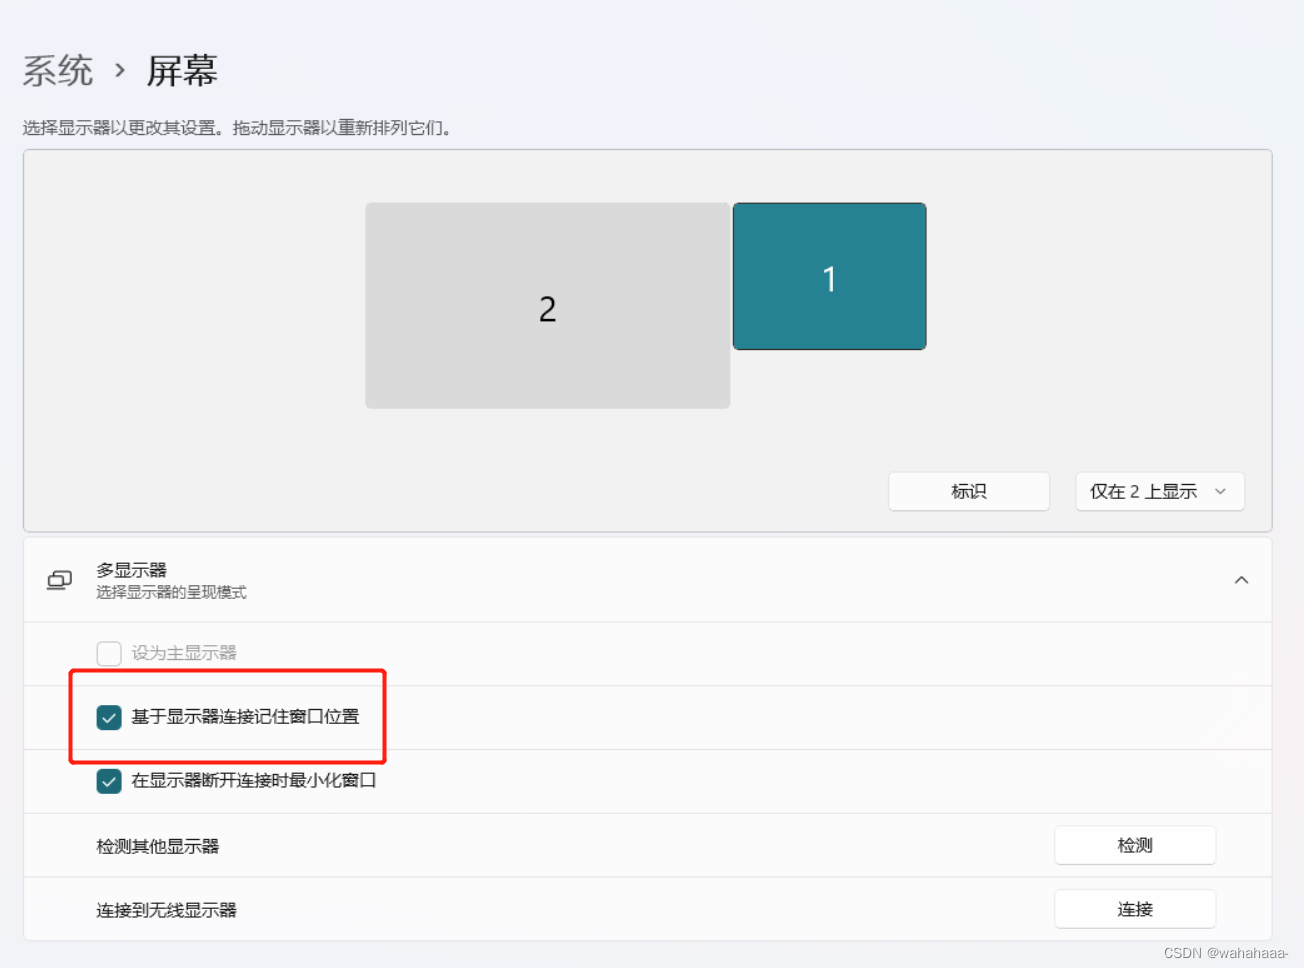Image resolution: width=1304 pixels, height=968 pixels.
Task: Open the 仅在 2 上显示 dropdown
Action: 1160,492
